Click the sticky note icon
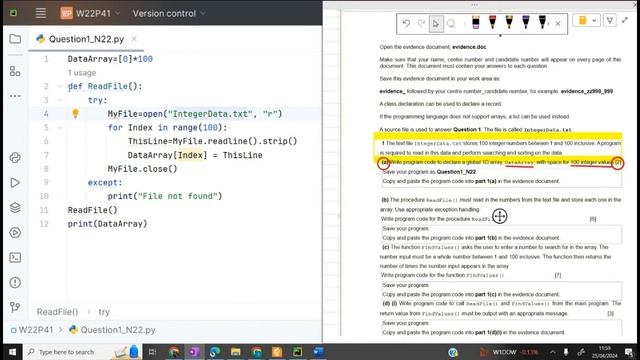Viewport: 640px width, 360px height. pyautogui.click(x=582, y=20)
